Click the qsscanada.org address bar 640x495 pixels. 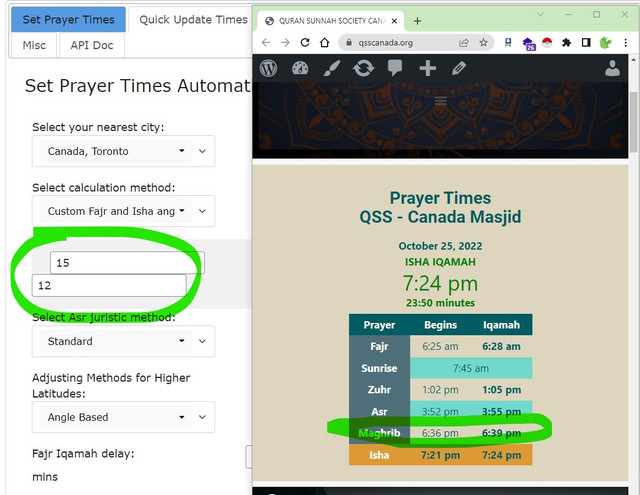[416, 43]
